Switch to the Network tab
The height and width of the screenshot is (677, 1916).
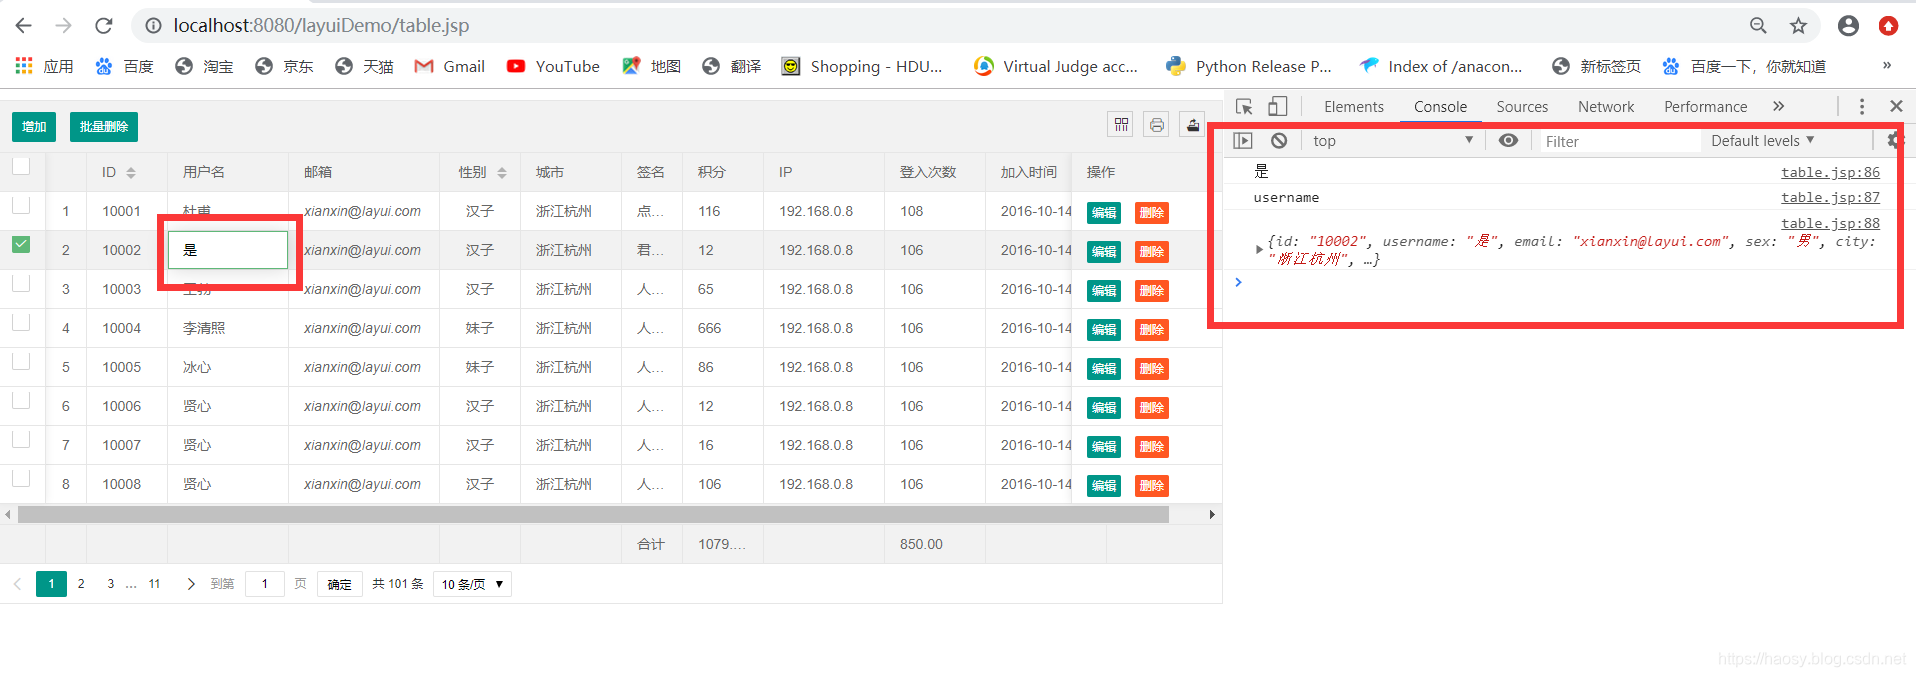click(1606, 107)
